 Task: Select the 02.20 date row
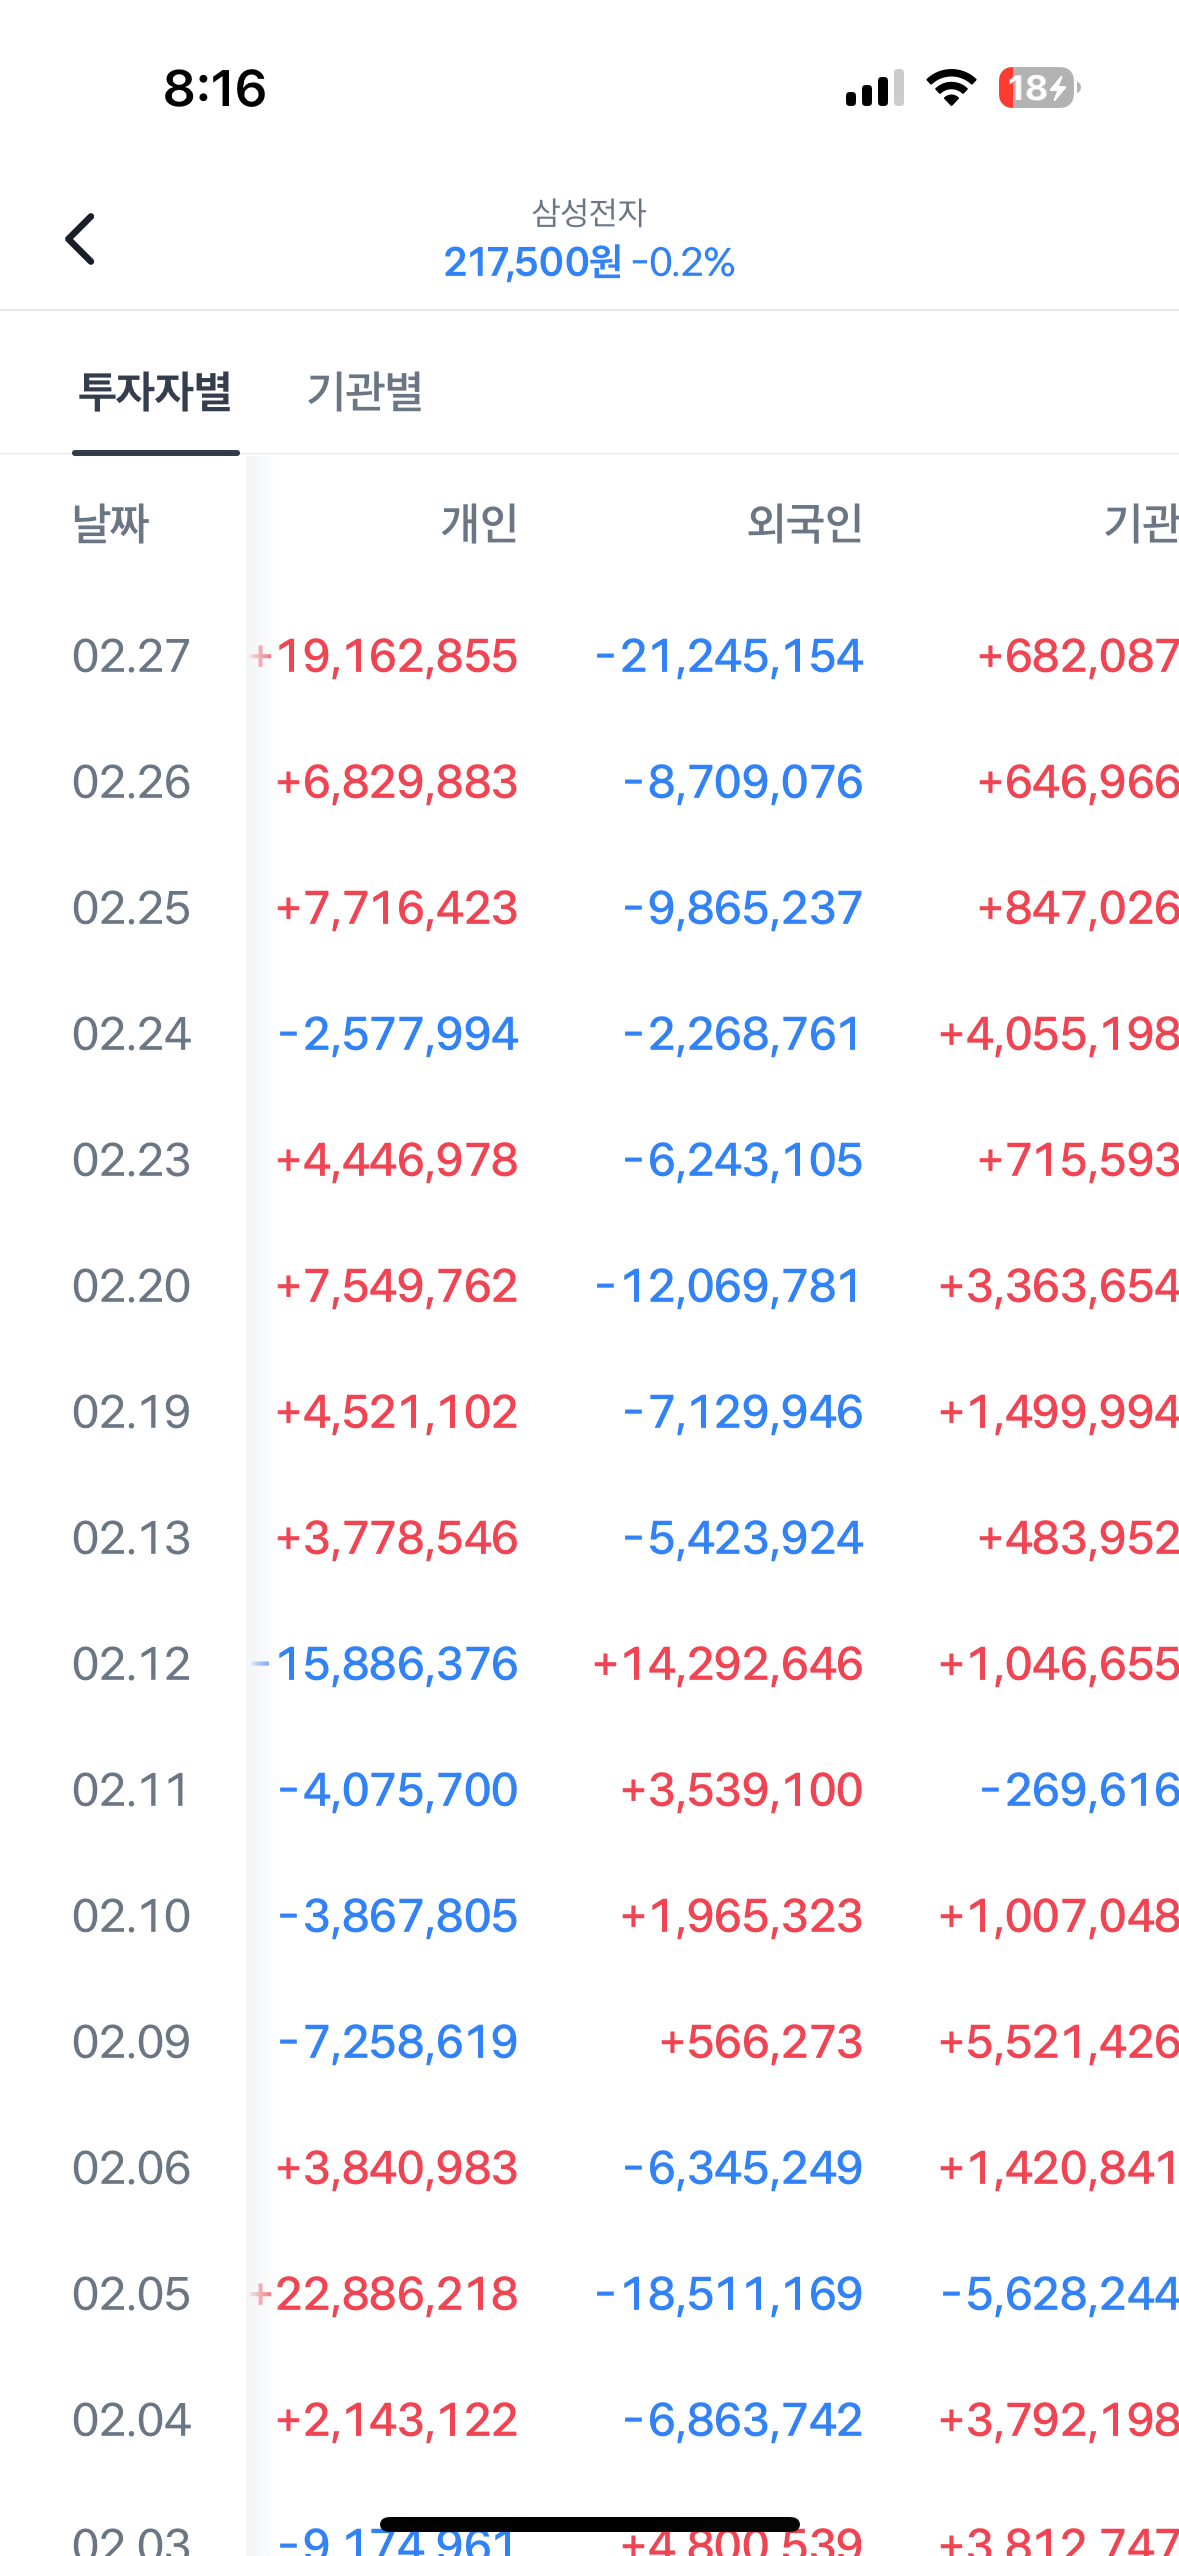click(x=131, y=1287)
